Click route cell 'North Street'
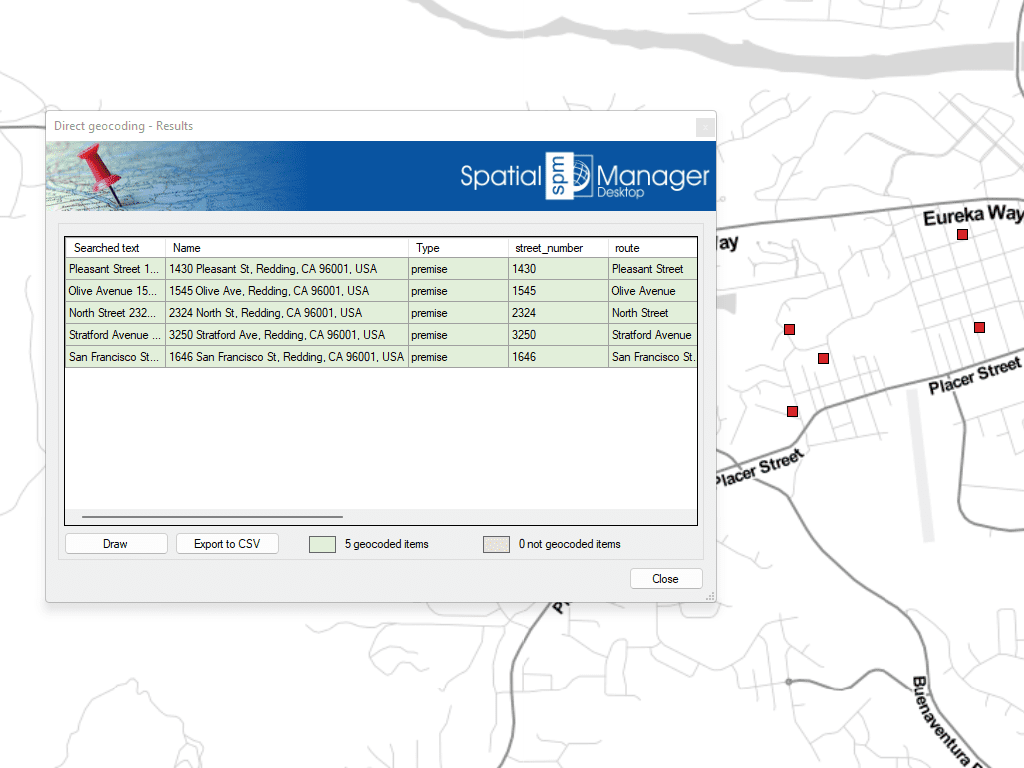Viewport: 1024px width, 768px height. pos(652,313)
